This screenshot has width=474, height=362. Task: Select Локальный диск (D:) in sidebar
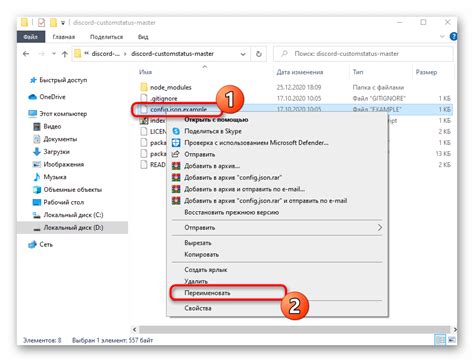click(x=73, y=228)
